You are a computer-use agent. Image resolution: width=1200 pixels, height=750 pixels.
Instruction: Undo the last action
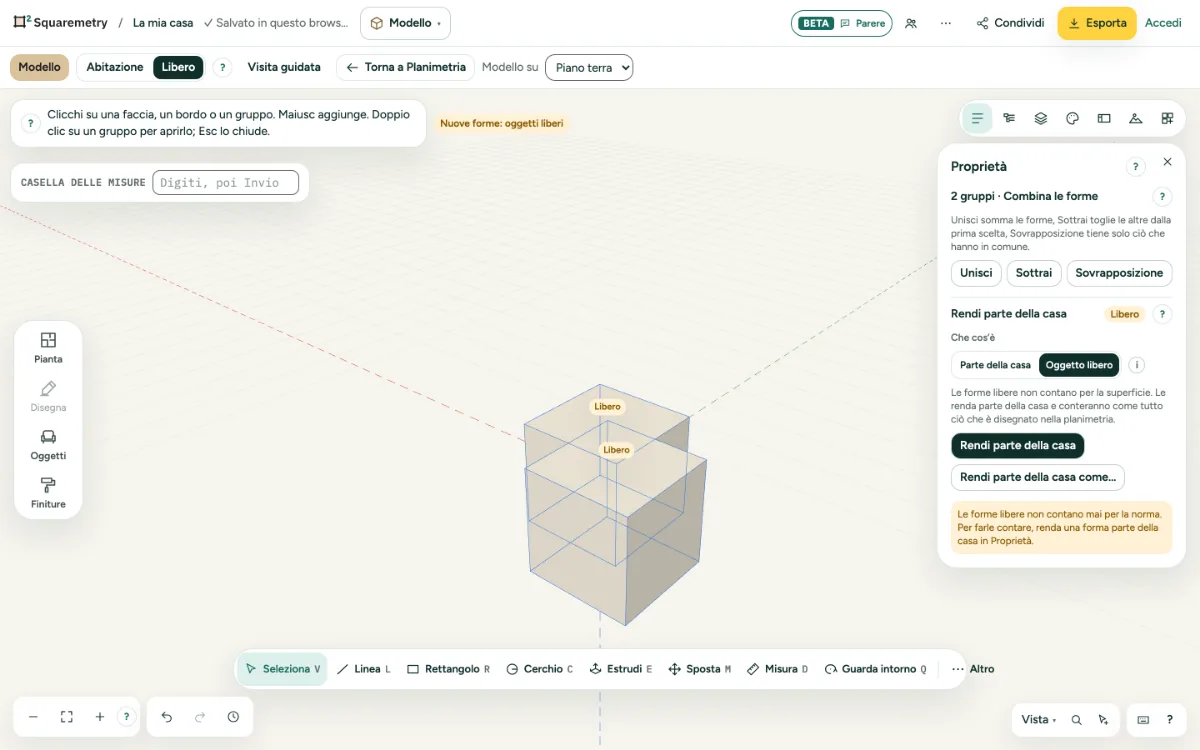pyautogui.click(x=167, y=717)
